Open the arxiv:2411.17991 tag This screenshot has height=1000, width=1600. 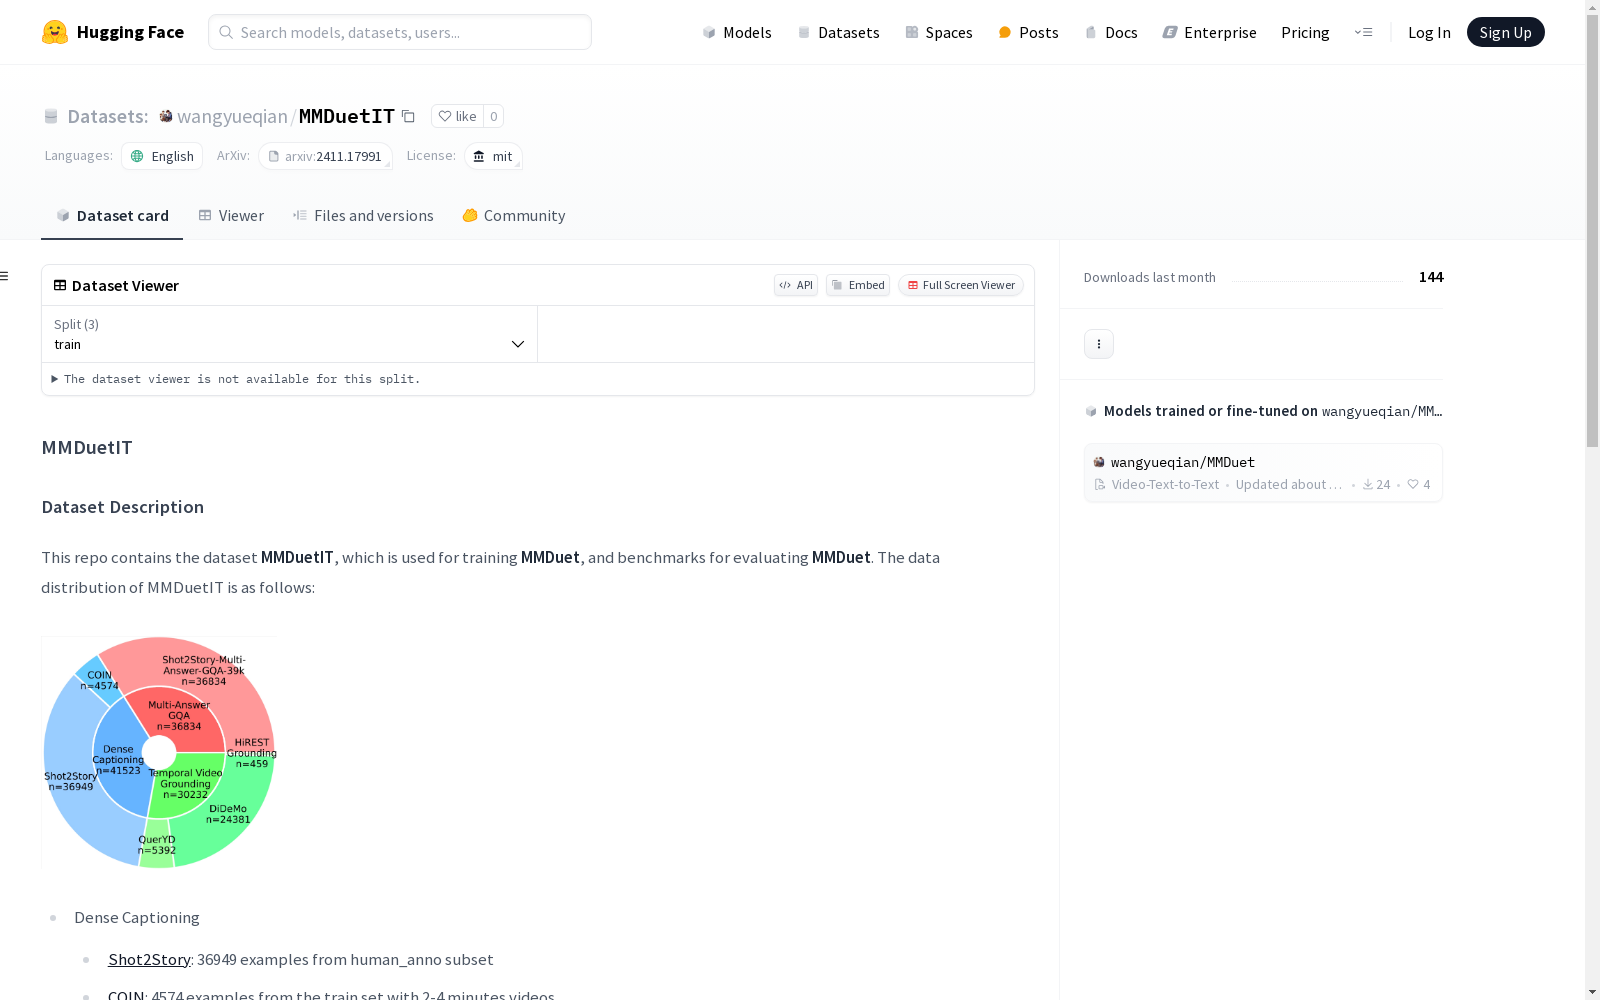(325, 156)
